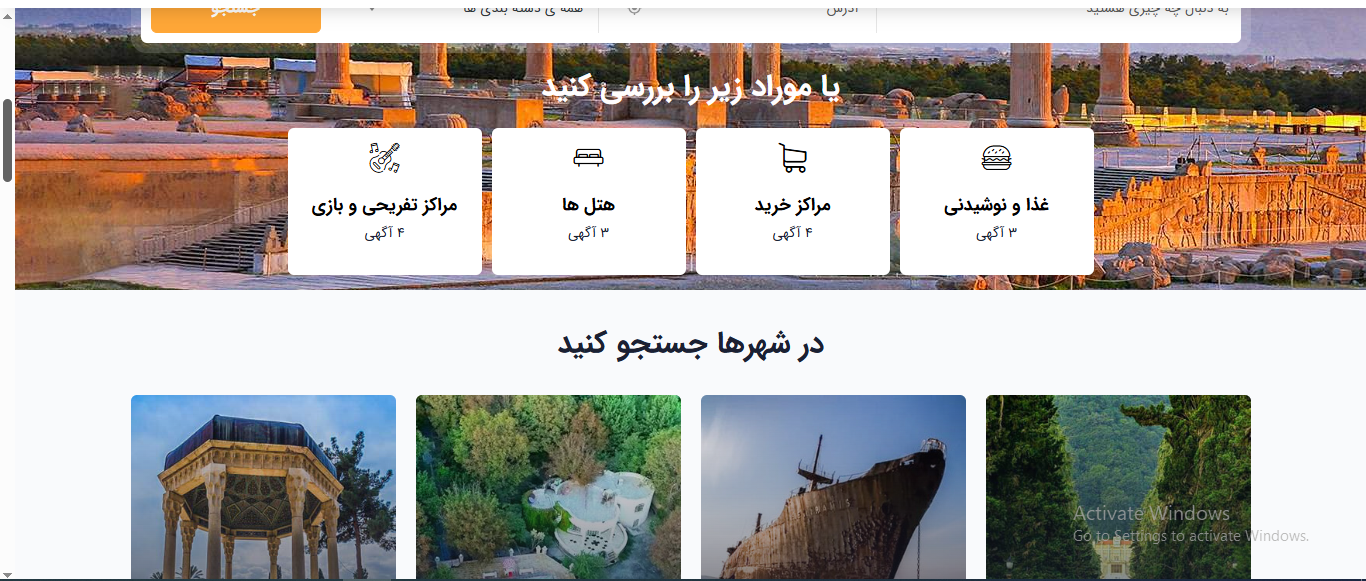Choose the cypress trees garden city image
Screen dimensions: 1366x581
tap(1118, 487)
